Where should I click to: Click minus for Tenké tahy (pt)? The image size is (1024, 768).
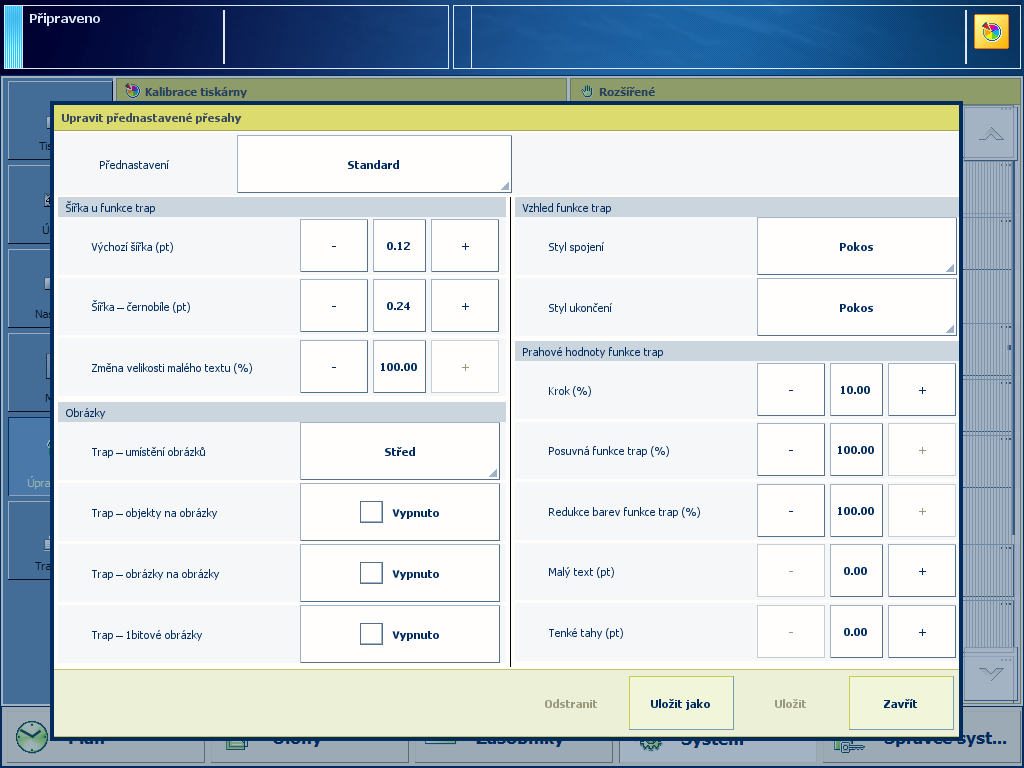[x=791, y=632]
